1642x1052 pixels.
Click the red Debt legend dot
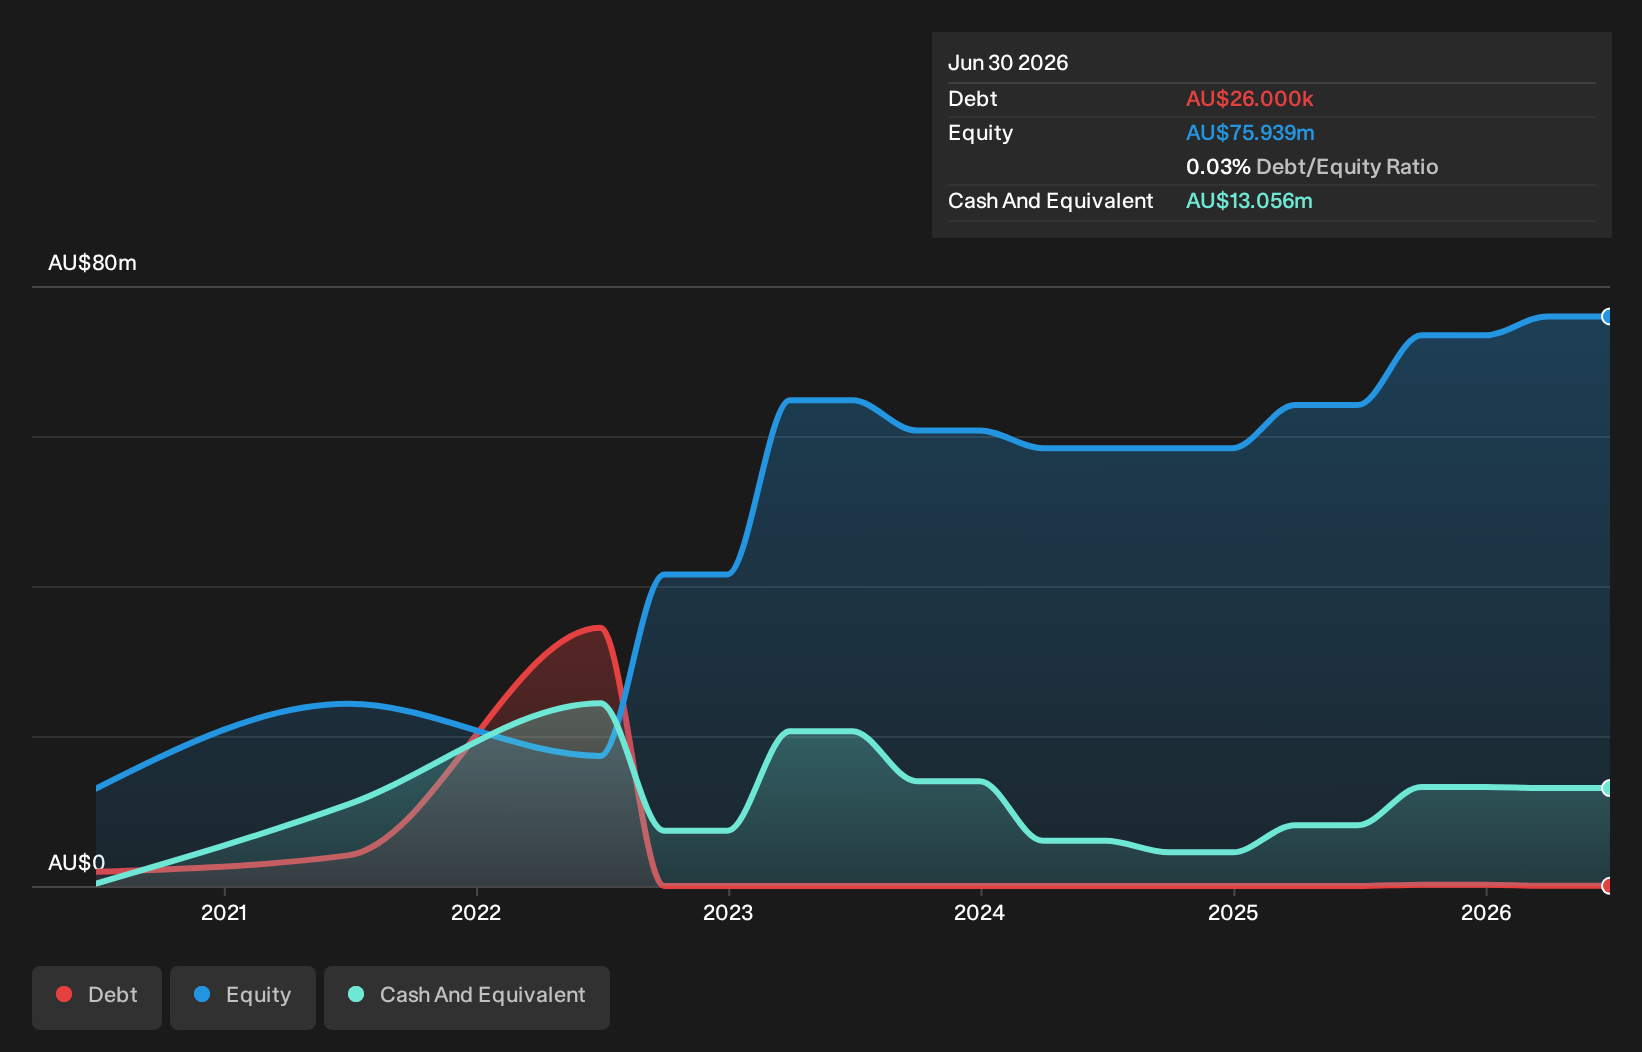click(64, 994)
